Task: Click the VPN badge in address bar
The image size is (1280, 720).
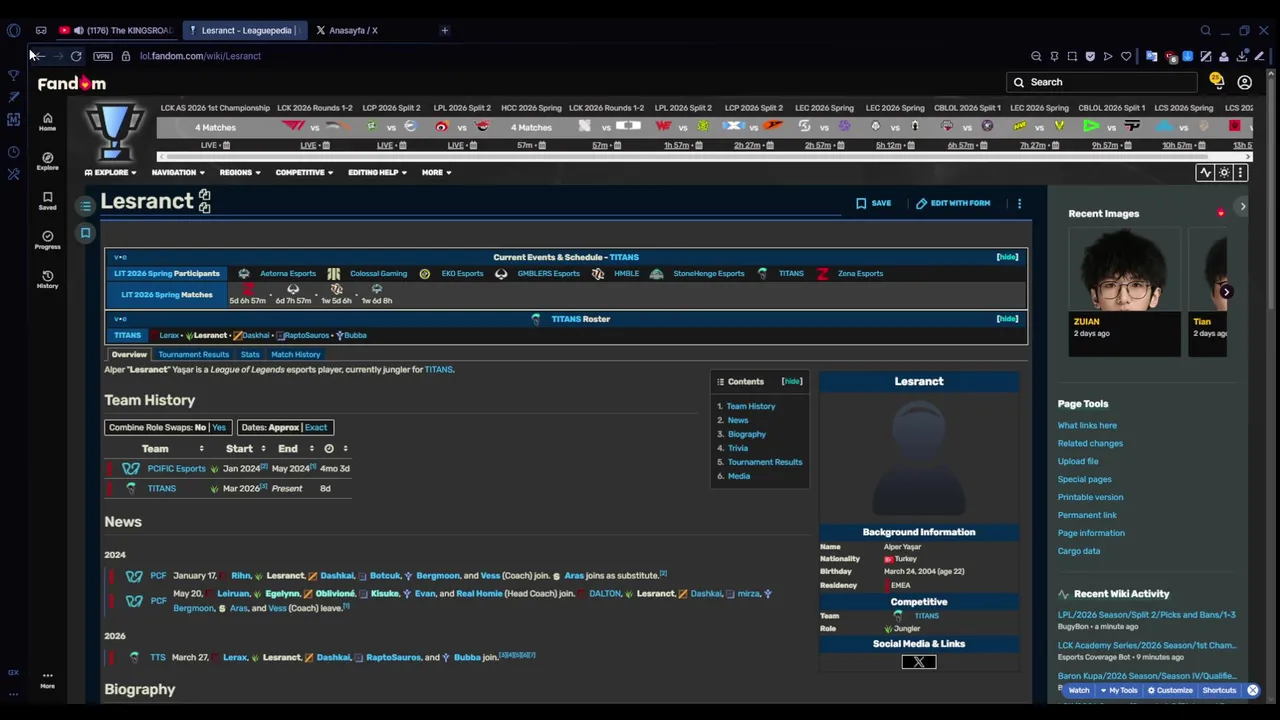Action: (102, 56)
